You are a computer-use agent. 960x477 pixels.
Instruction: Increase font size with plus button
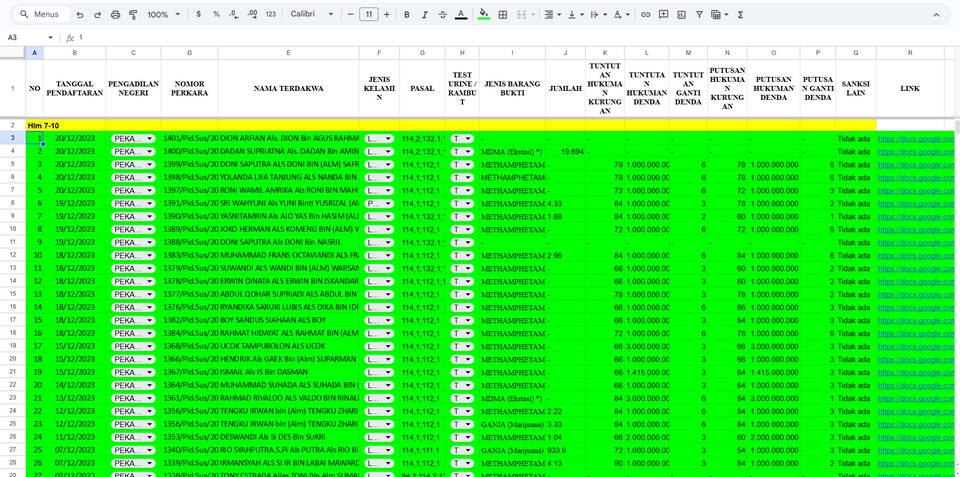(386, 14)
